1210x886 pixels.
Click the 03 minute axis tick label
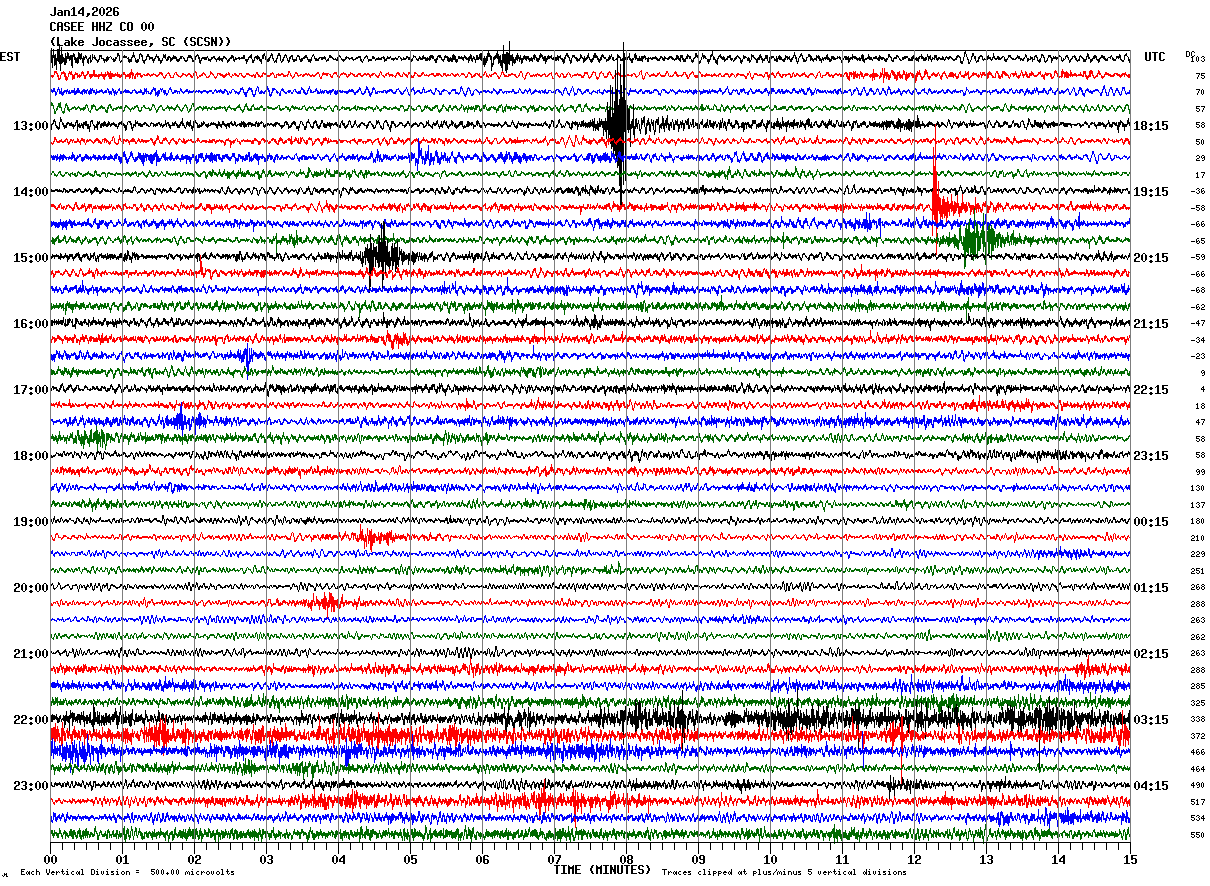click(x=266, y=859)
